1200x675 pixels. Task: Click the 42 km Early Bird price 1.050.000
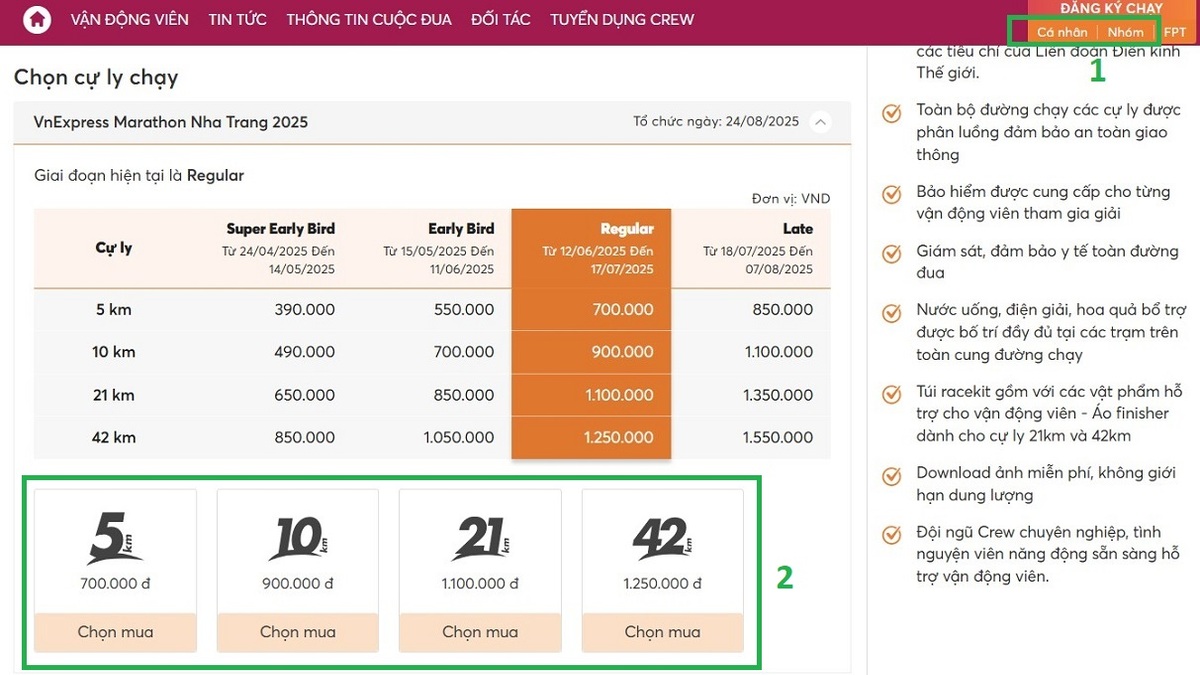(459, 438)
